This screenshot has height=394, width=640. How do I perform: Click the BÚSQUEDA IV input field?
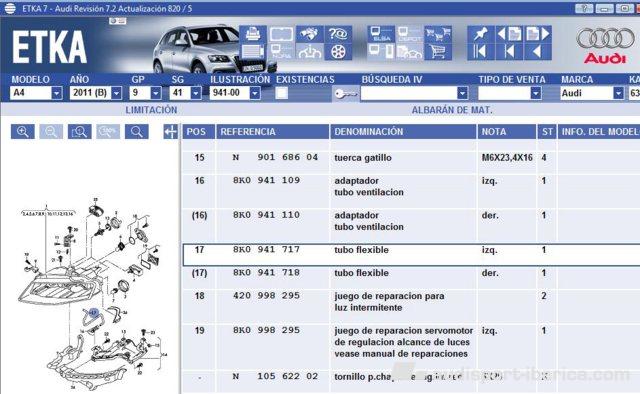[409, 93]
